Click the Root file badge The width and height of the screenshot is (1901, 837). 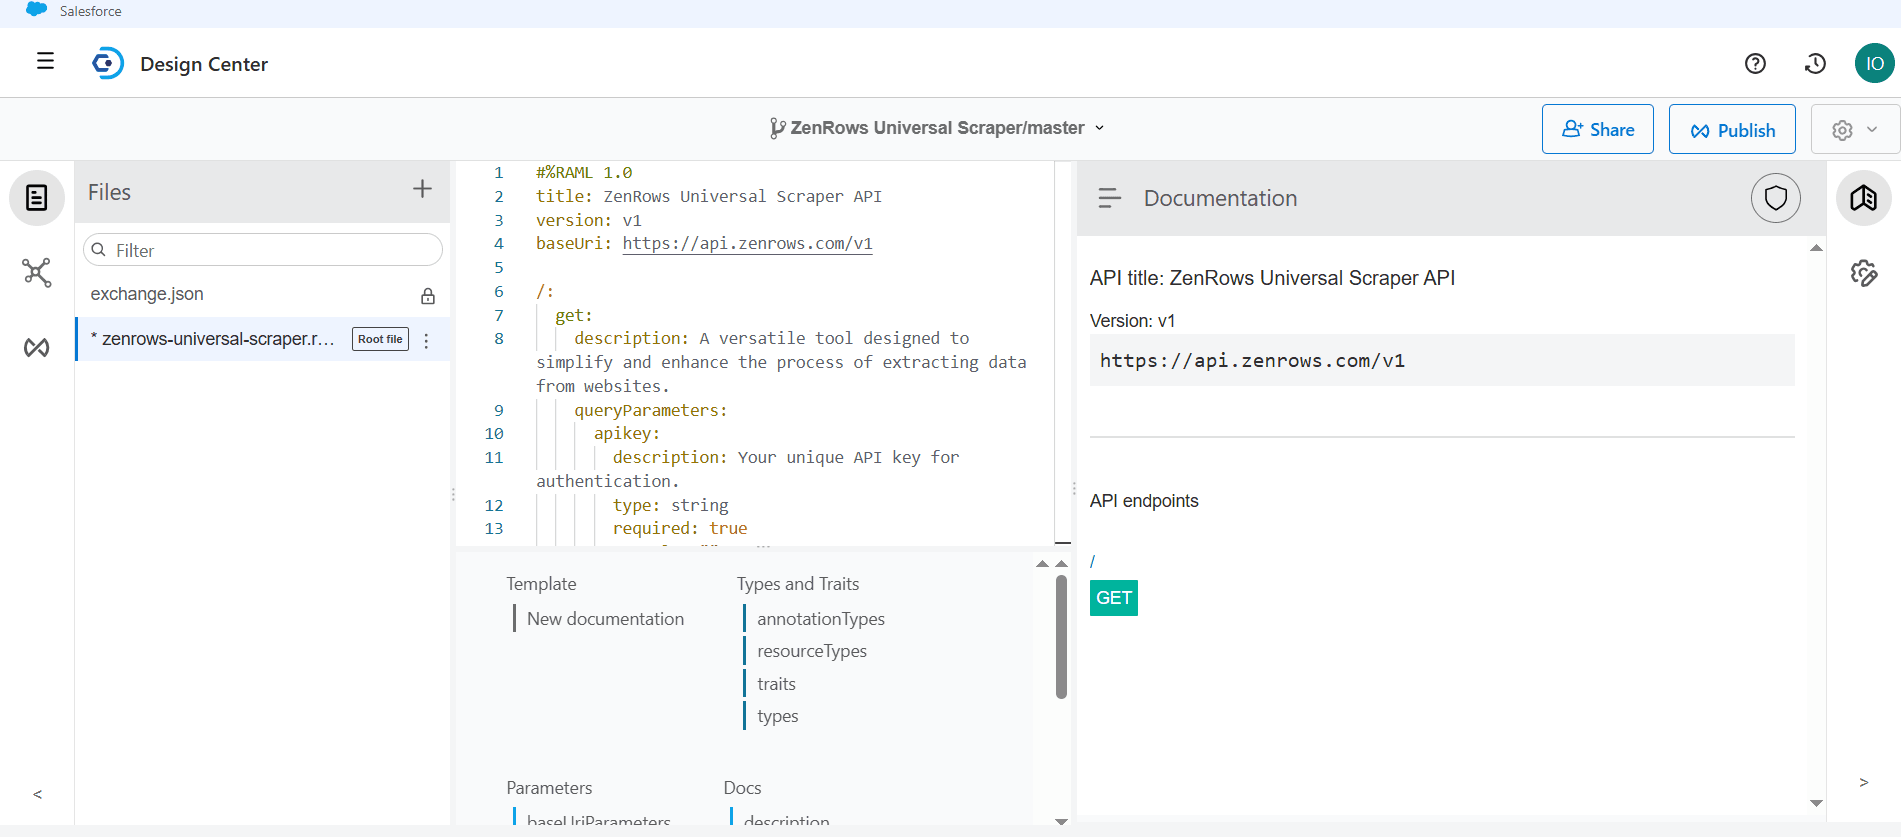380,339
